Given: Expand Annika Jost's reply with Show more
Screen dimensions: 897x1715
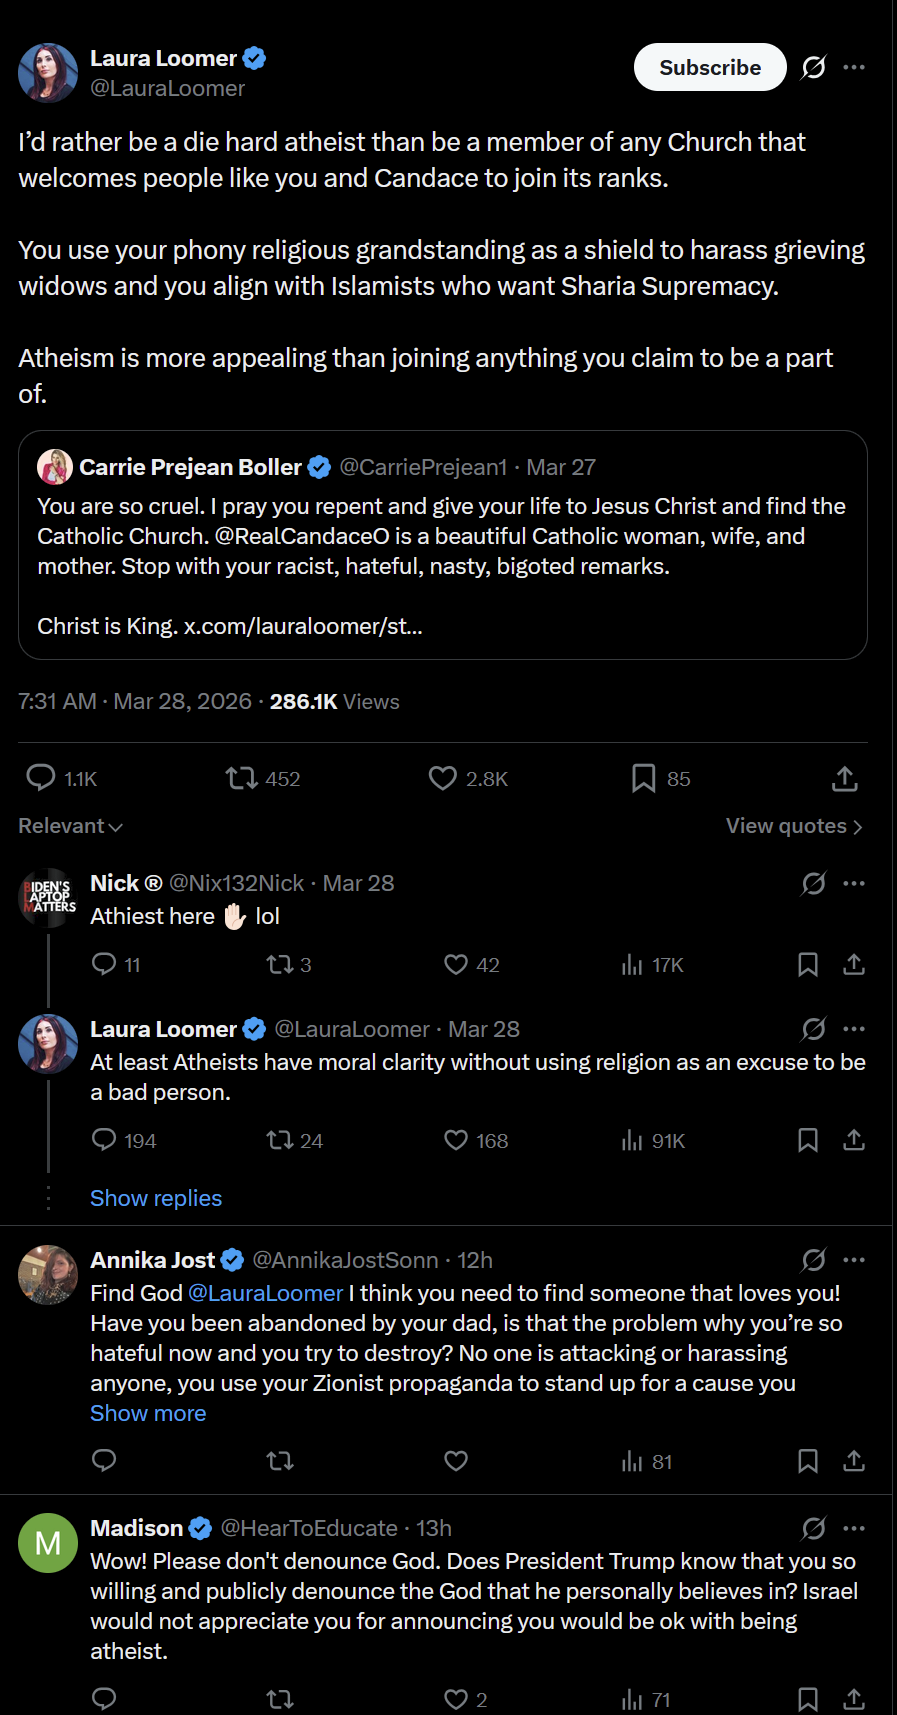Looking at the screenshot, I should point(148,1413).
